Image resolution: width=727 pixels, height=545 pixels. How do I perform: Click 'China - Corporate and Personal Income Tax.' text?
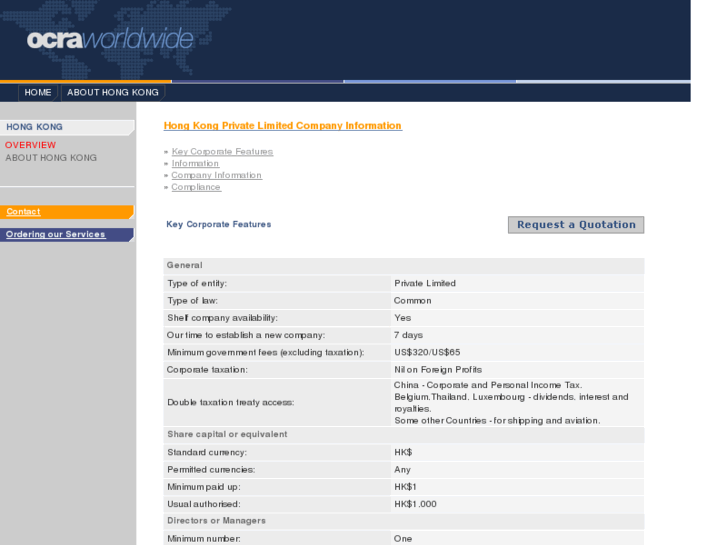tap(488, 385)
